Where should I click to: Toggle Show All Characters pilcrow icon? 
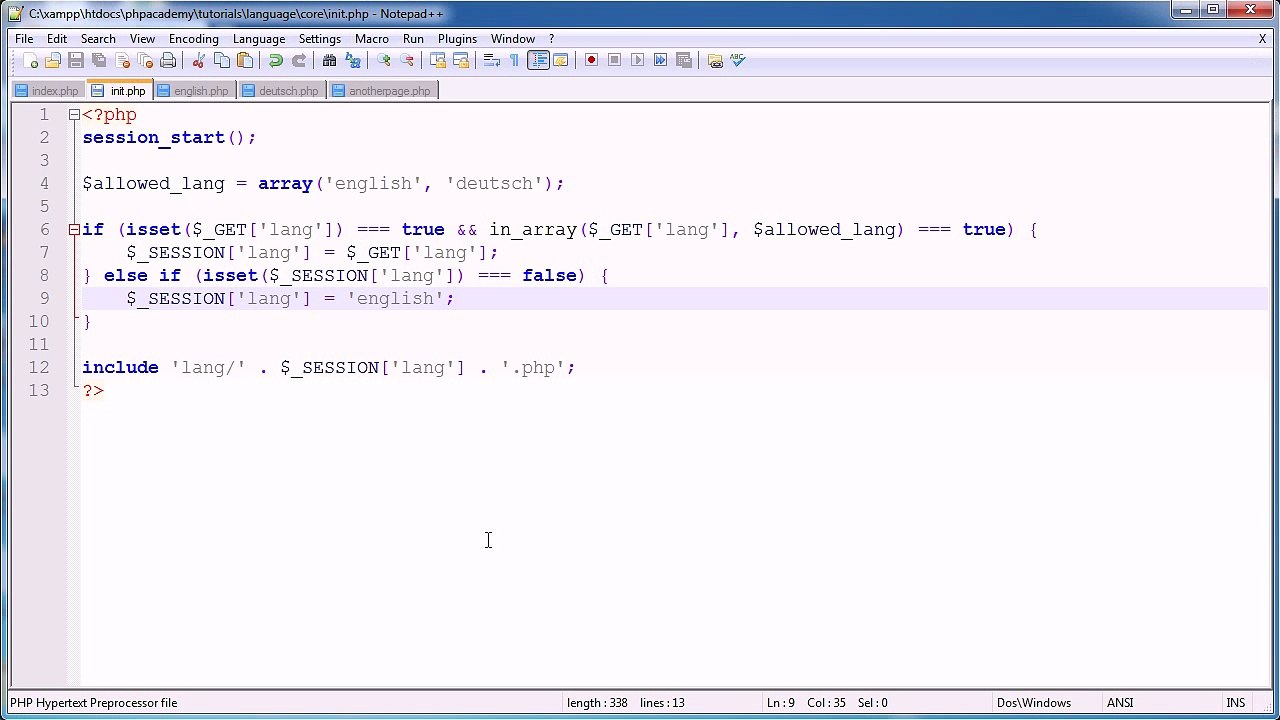514,61
